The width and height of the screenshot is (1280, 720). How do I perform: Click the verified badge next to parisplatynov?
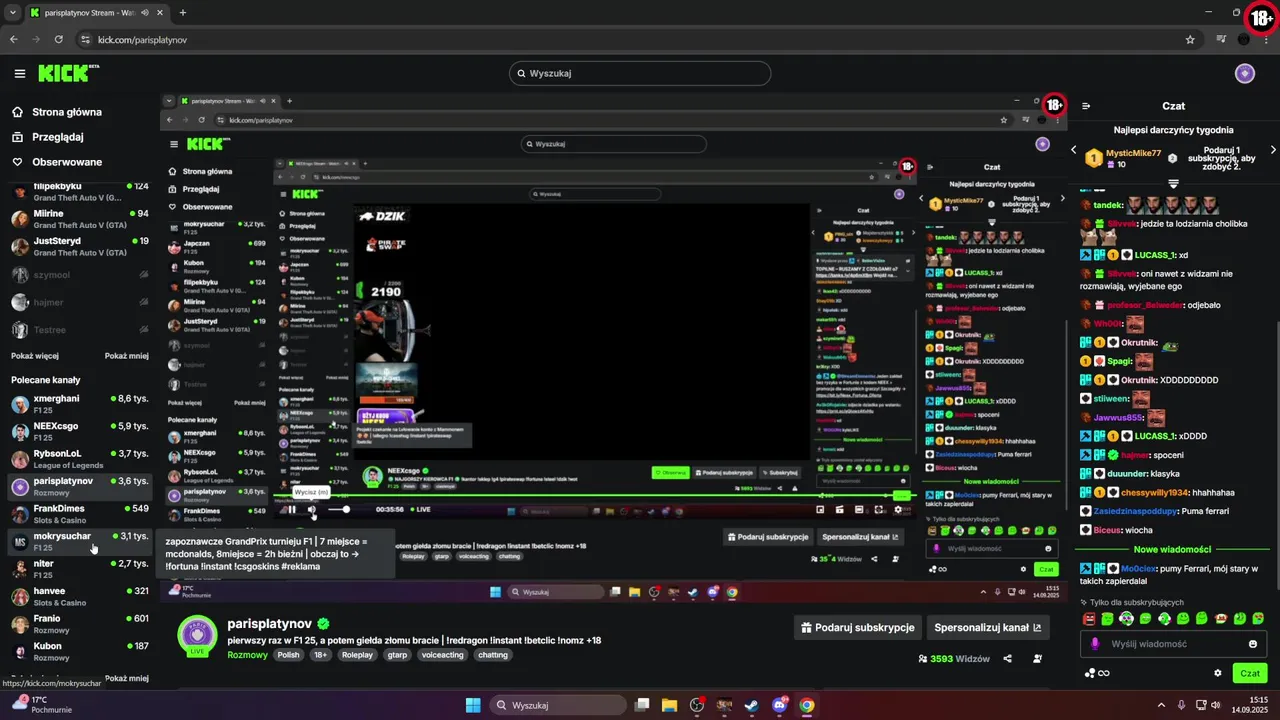tap(323, 624)
